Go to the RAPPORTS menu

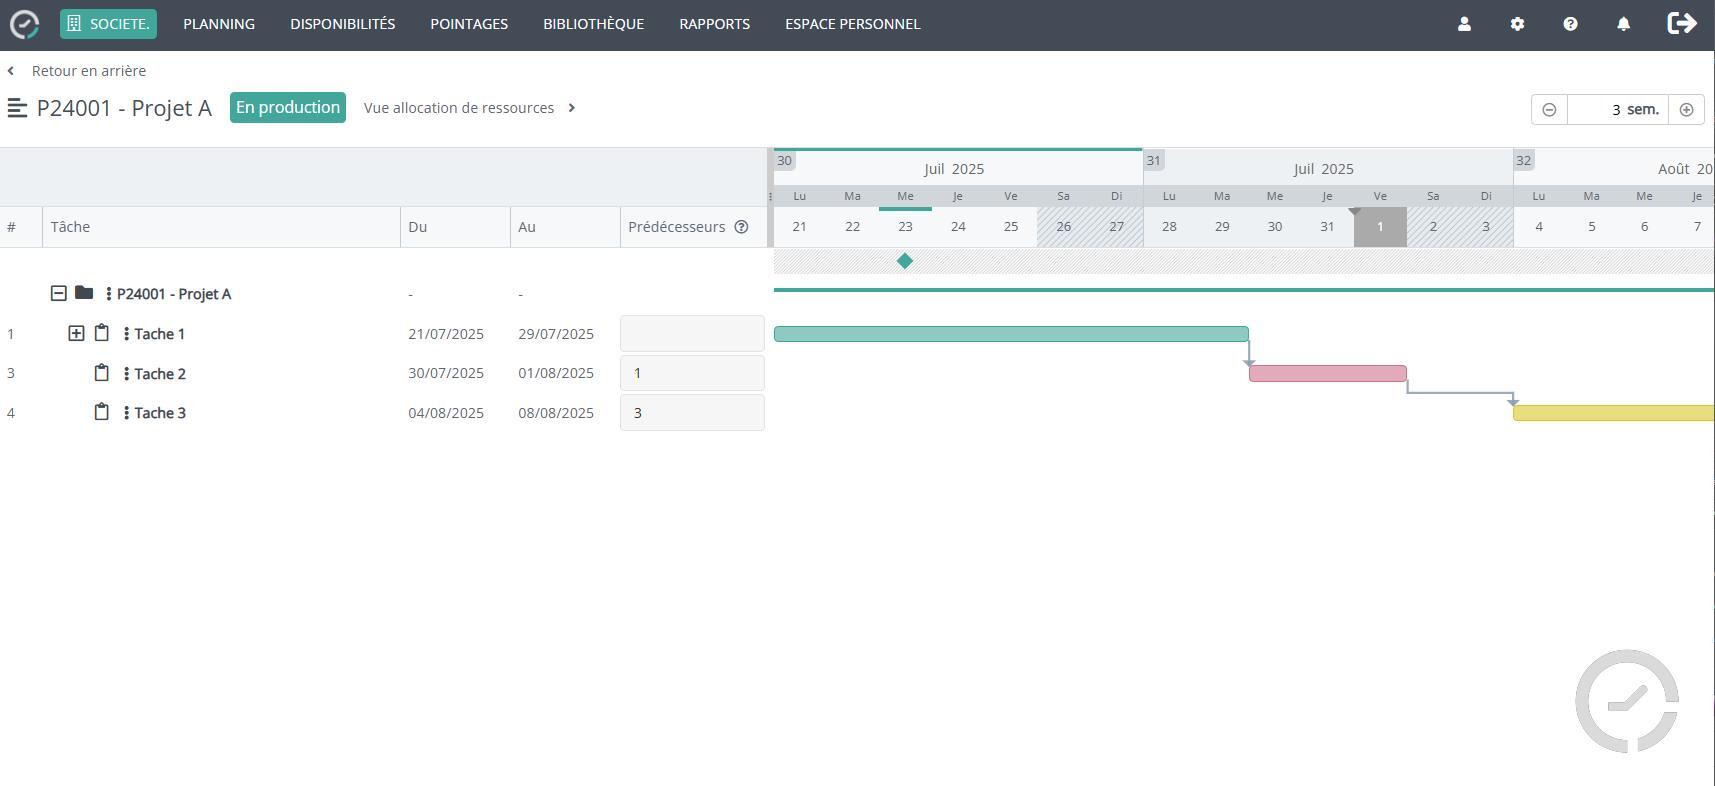pos(714,24)
